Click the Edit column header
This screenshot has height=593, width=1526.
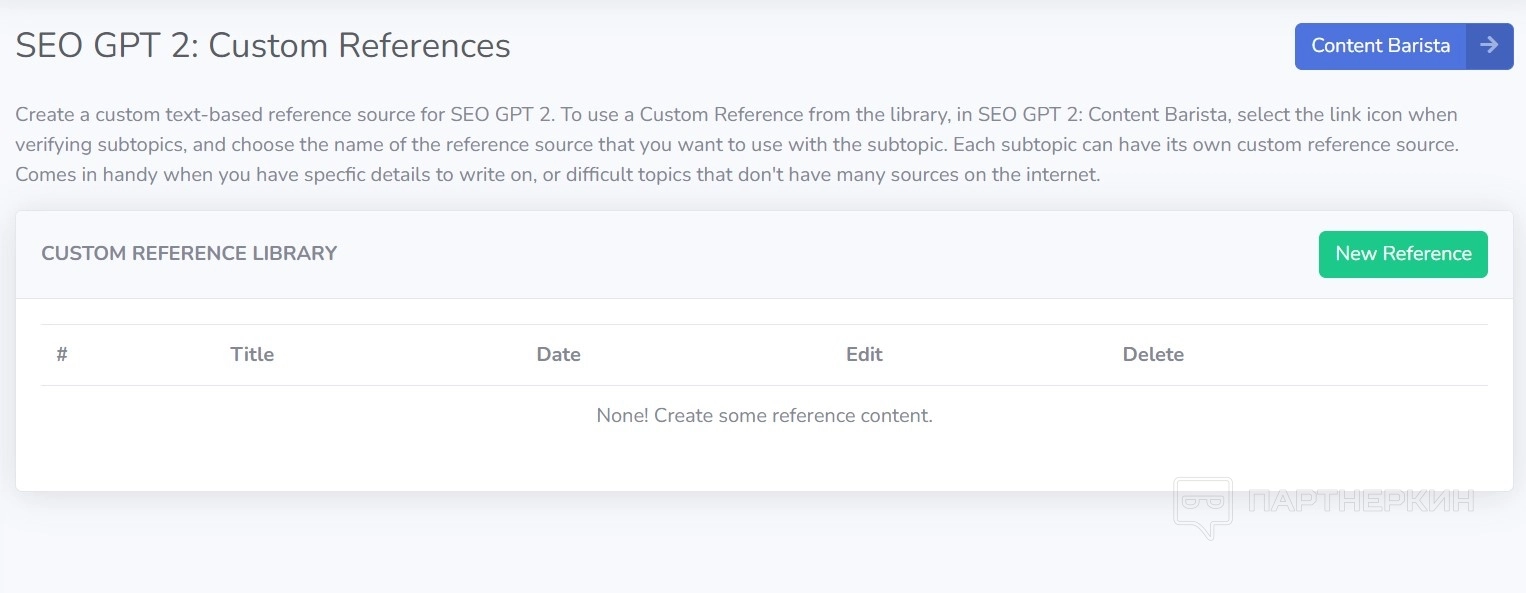coord(864,355)
